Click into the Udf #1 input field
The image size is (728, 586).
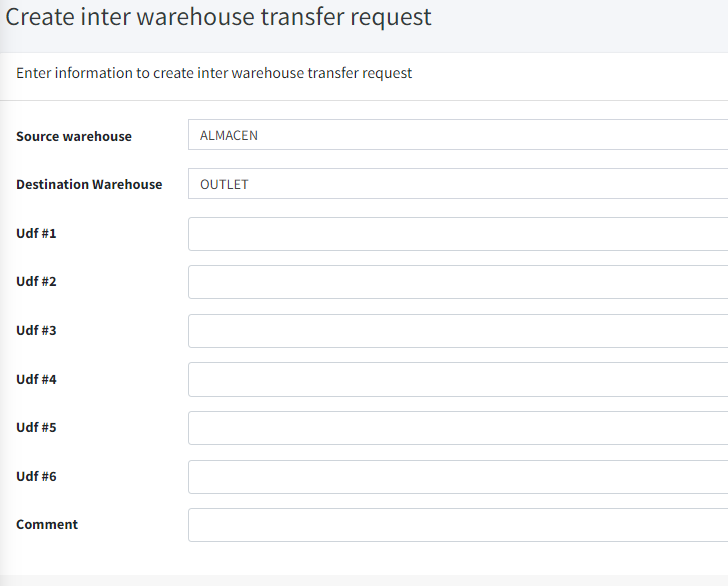457,233
